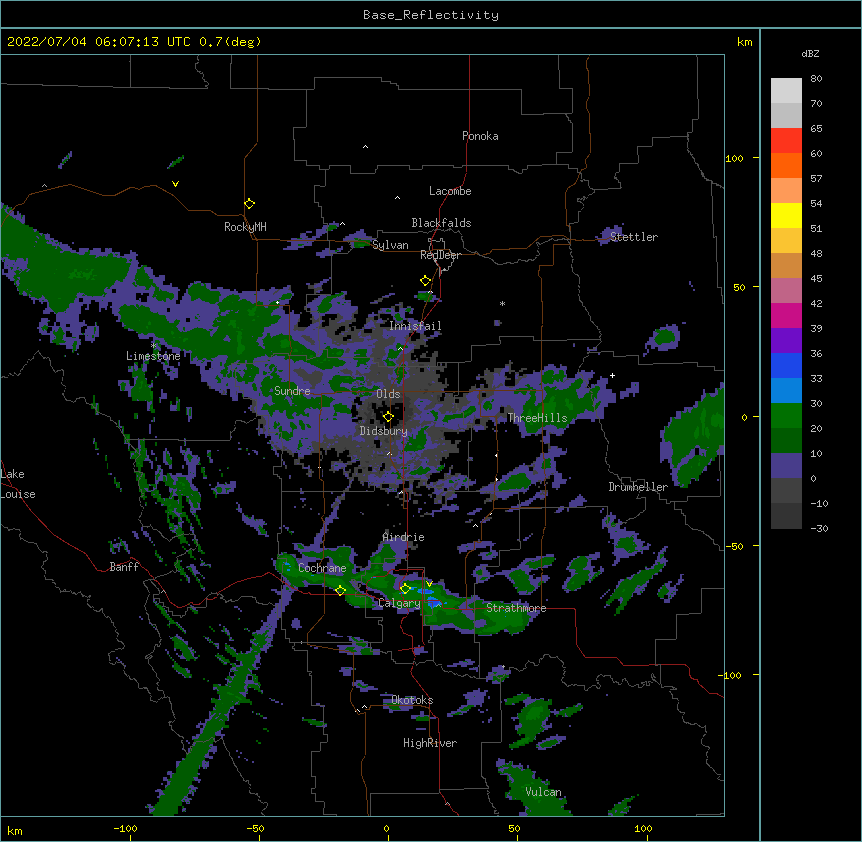Select the yellow V marker northeast of Calgary
862x842 pixels.
click(429, 584)
